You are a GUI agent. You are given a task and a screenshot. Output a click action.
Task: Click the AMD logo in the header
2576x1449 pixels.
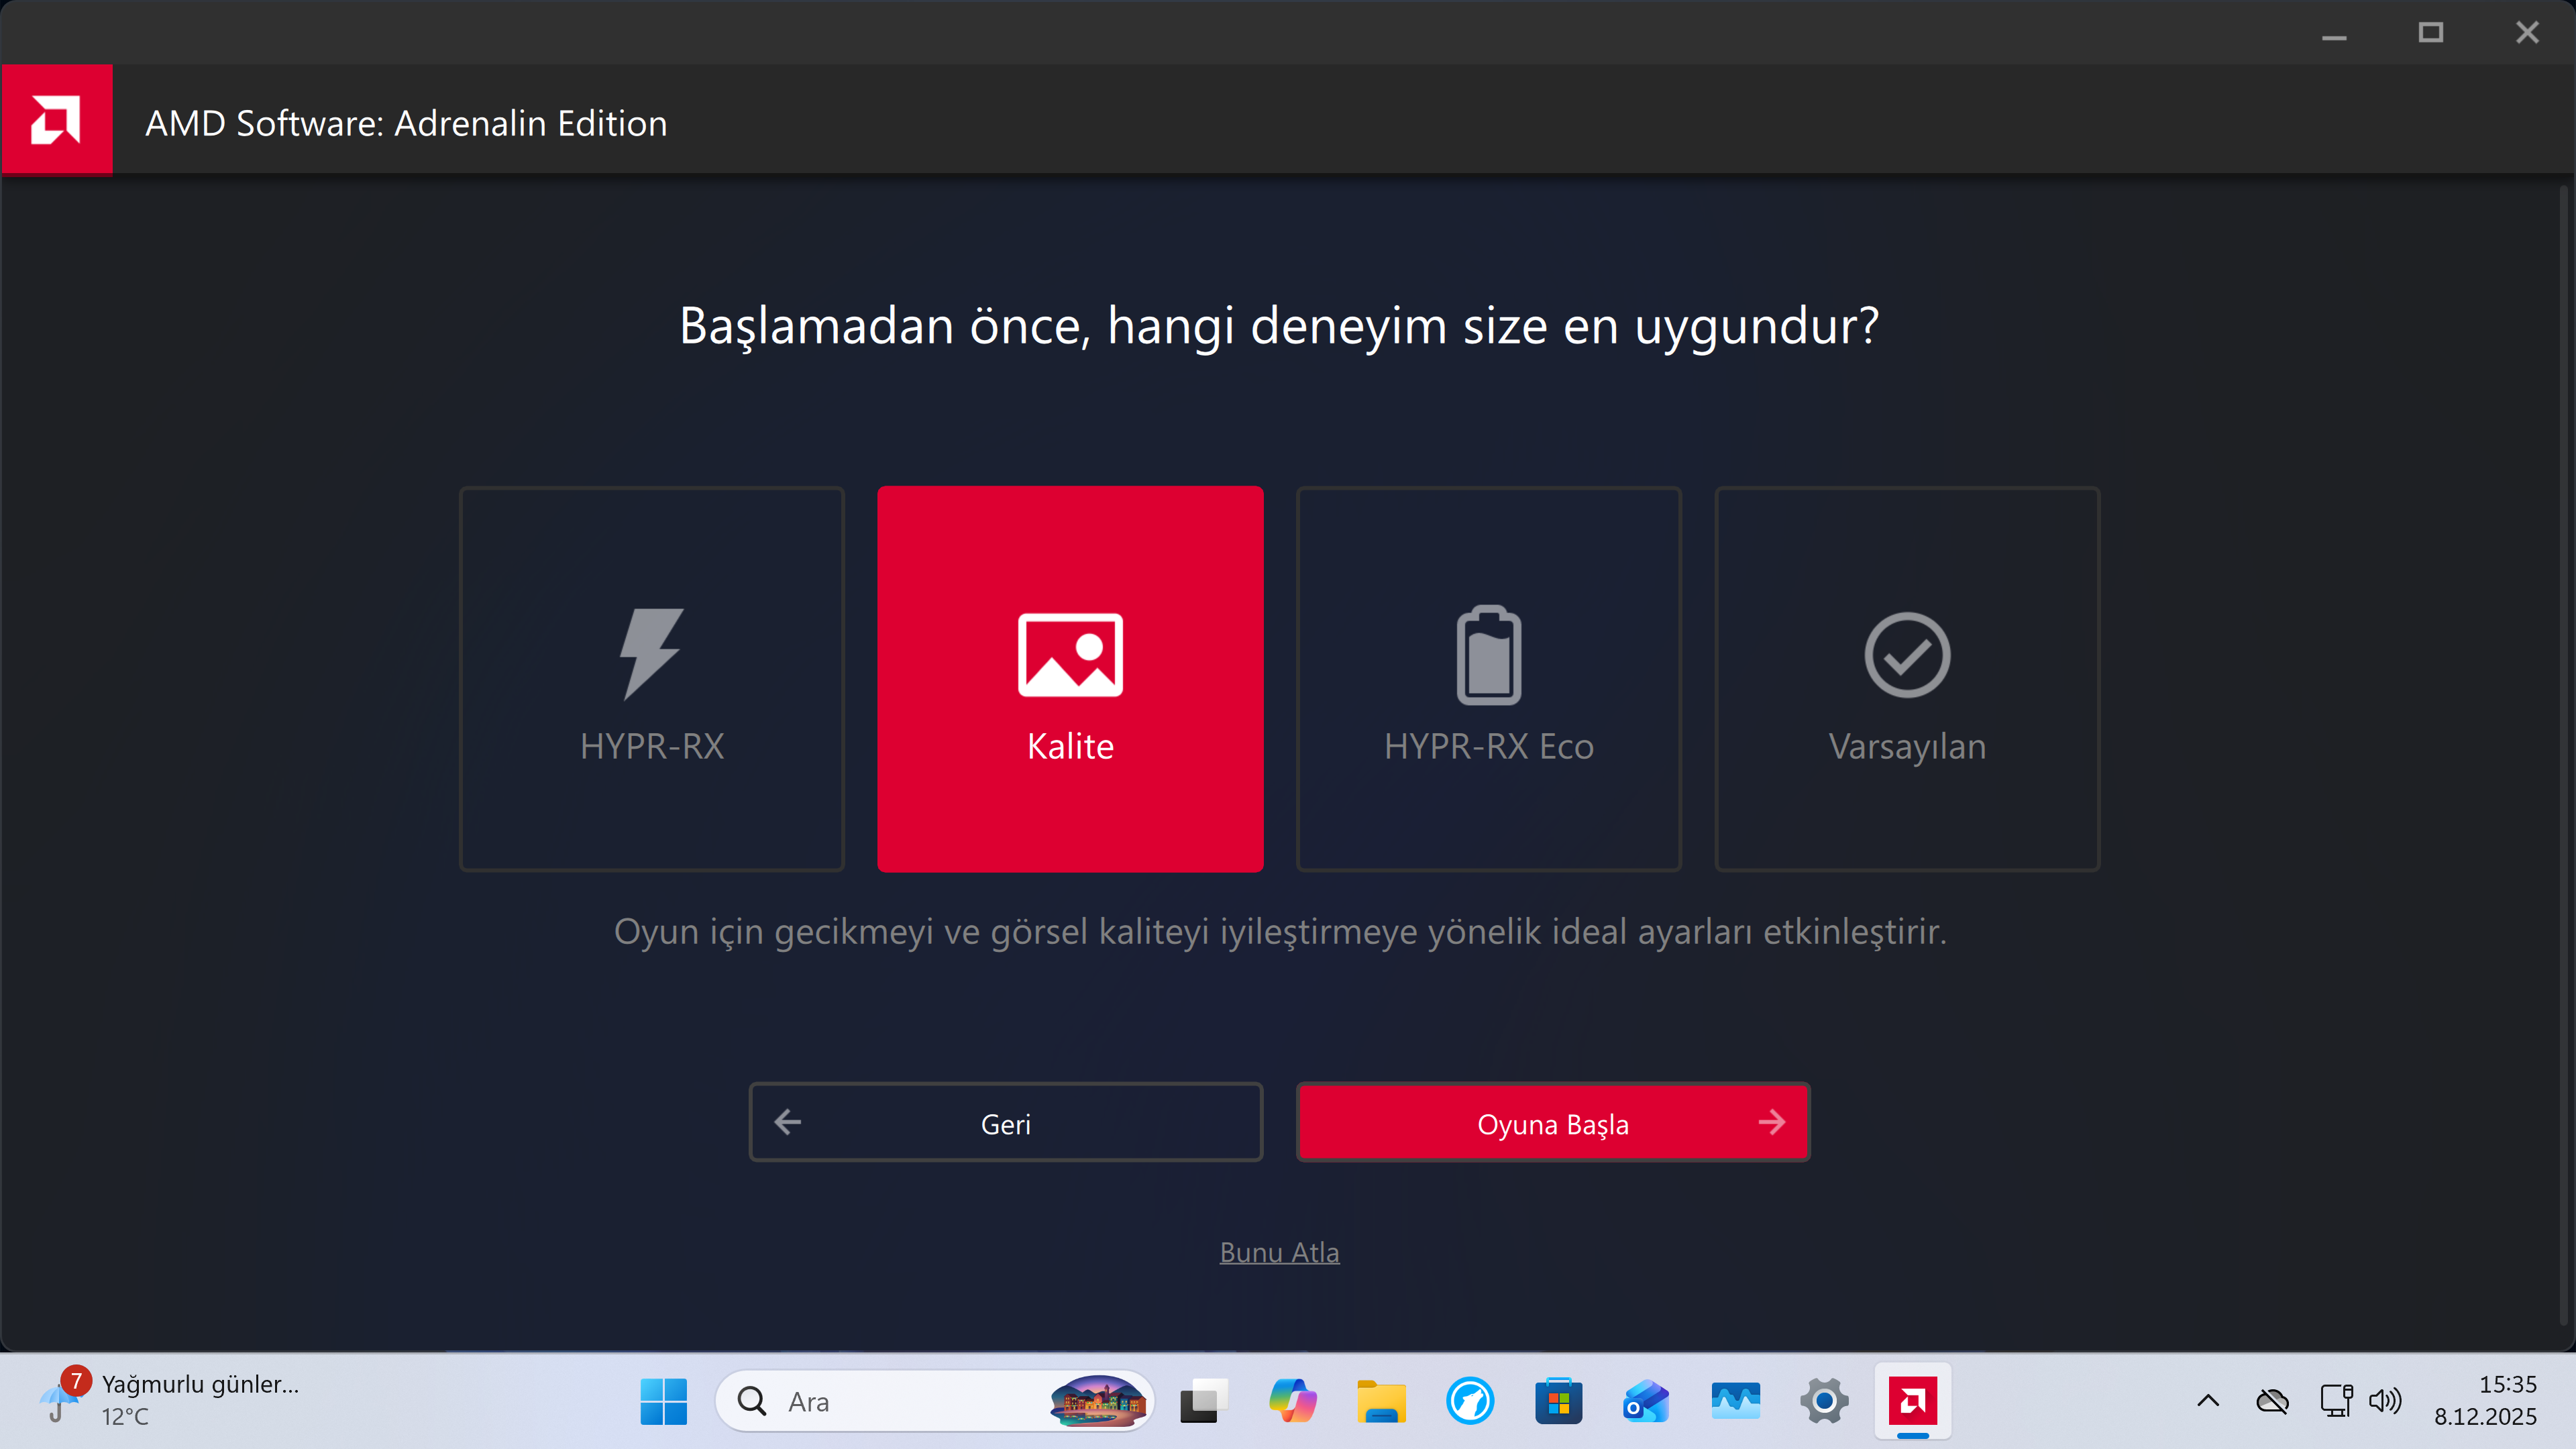tap(57, 120)
